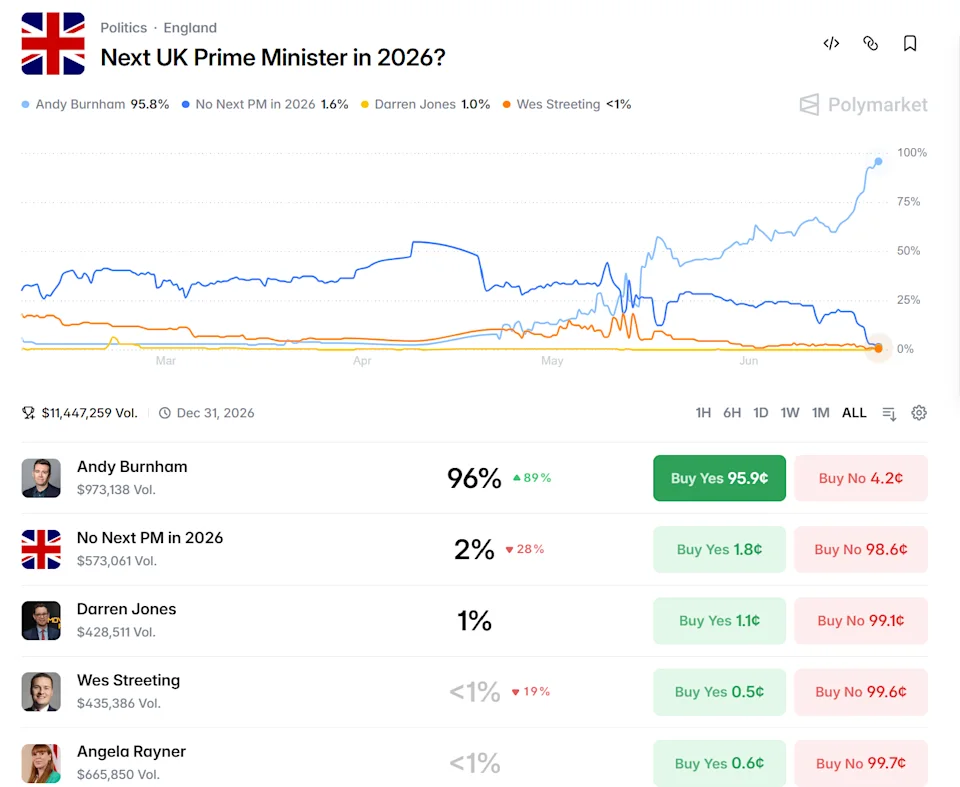The image size is (960, 787).
Task: Select the 1W chart range
Action: pyautogui.click(x=790, y=413)
